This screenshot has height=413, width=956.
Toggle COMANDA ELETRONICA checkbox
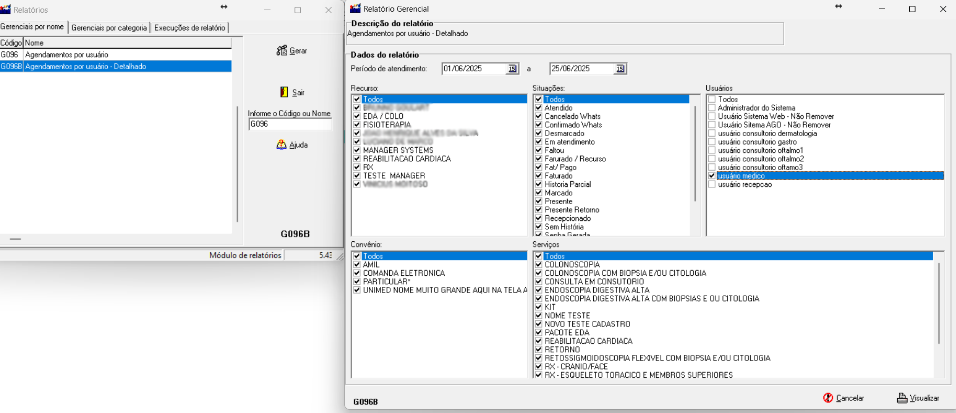357,273
